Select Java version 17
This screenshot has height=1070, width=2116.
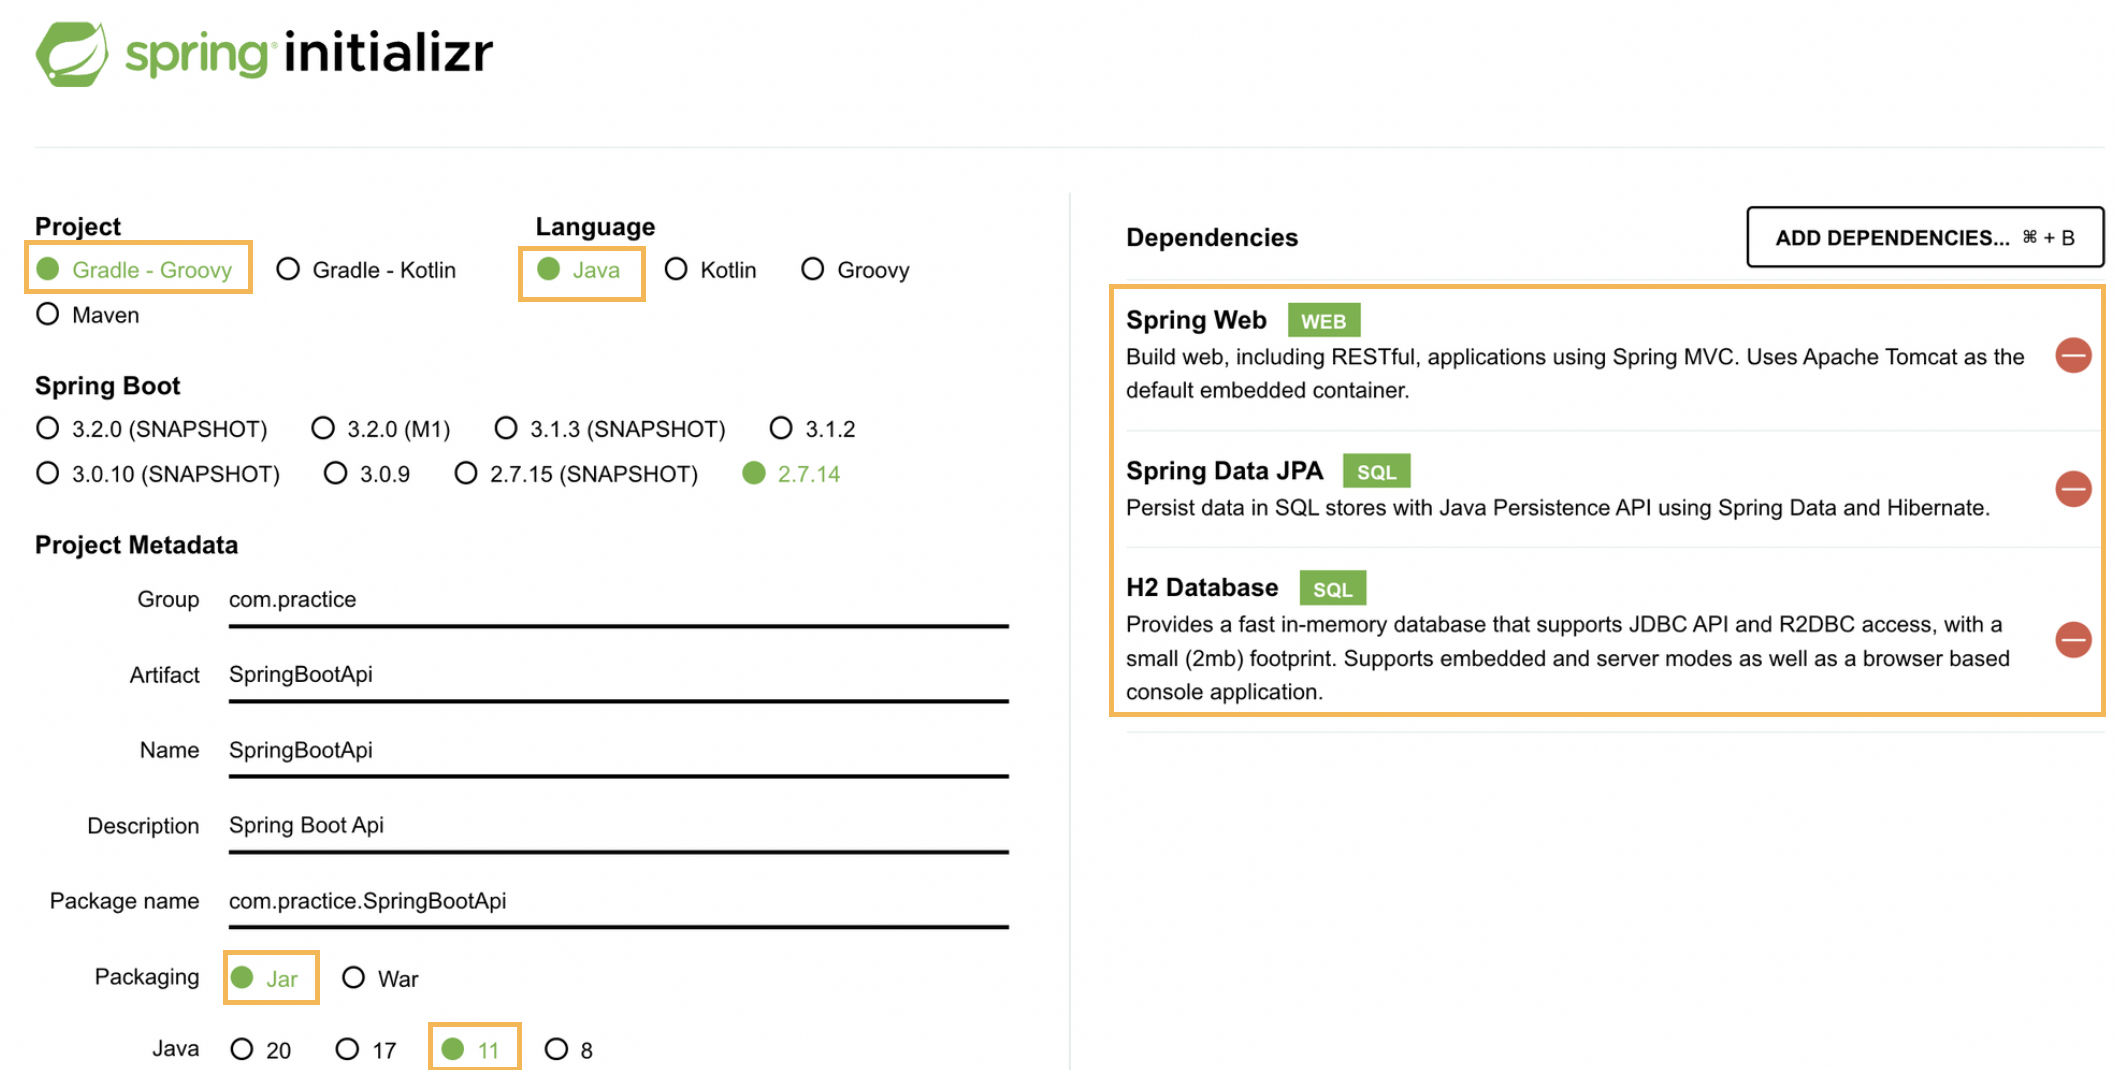pos(347,1049)
